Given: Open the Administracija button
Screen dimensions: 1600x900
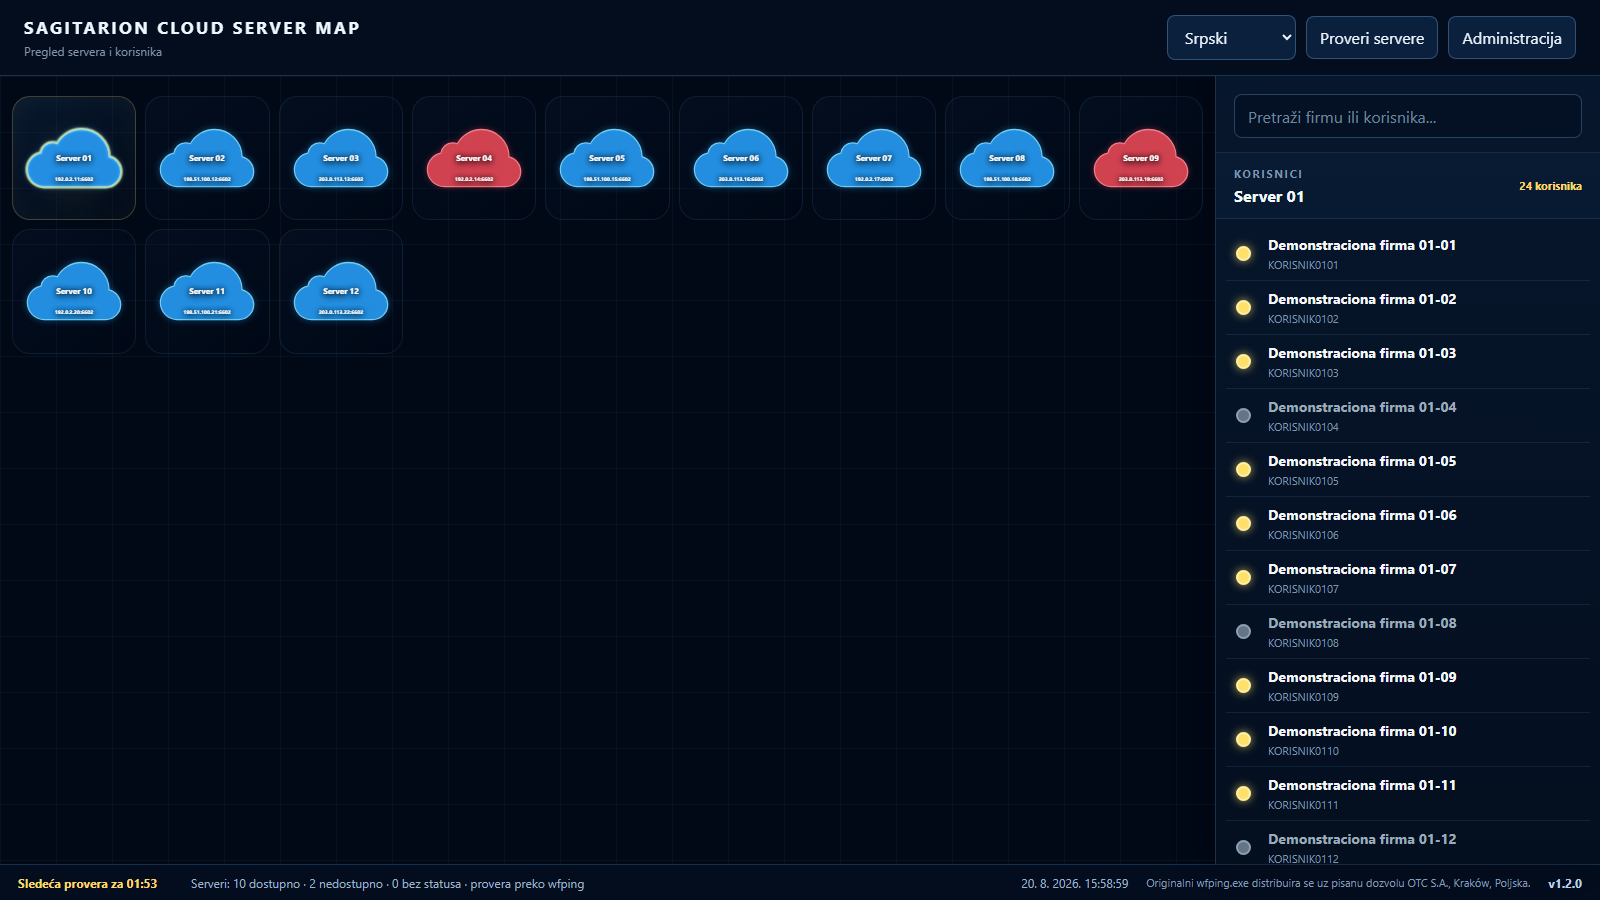Looking at the screenshot, I should coord(1512,38).
